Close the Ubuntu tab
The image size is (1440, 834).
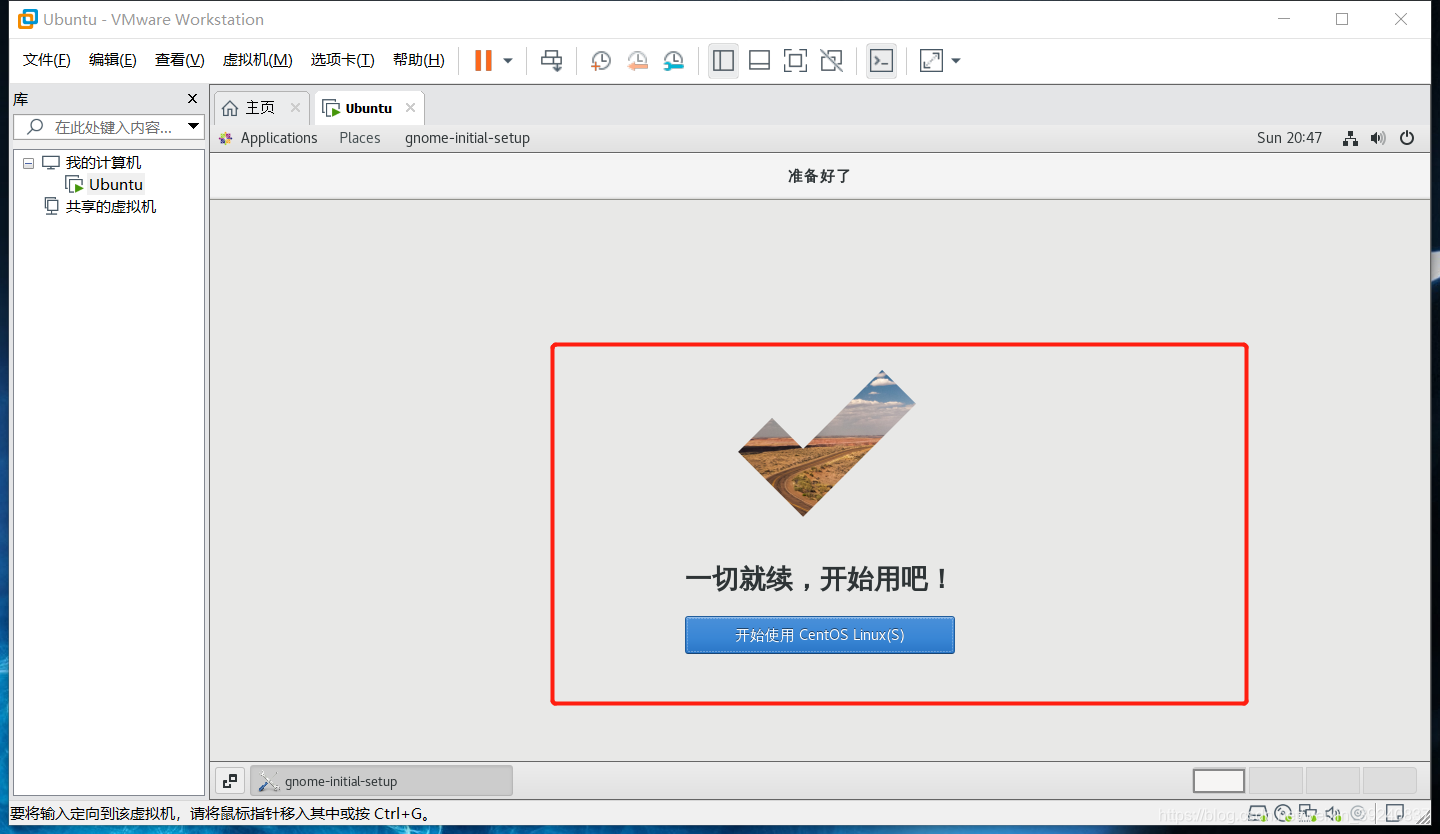(410, 107)
